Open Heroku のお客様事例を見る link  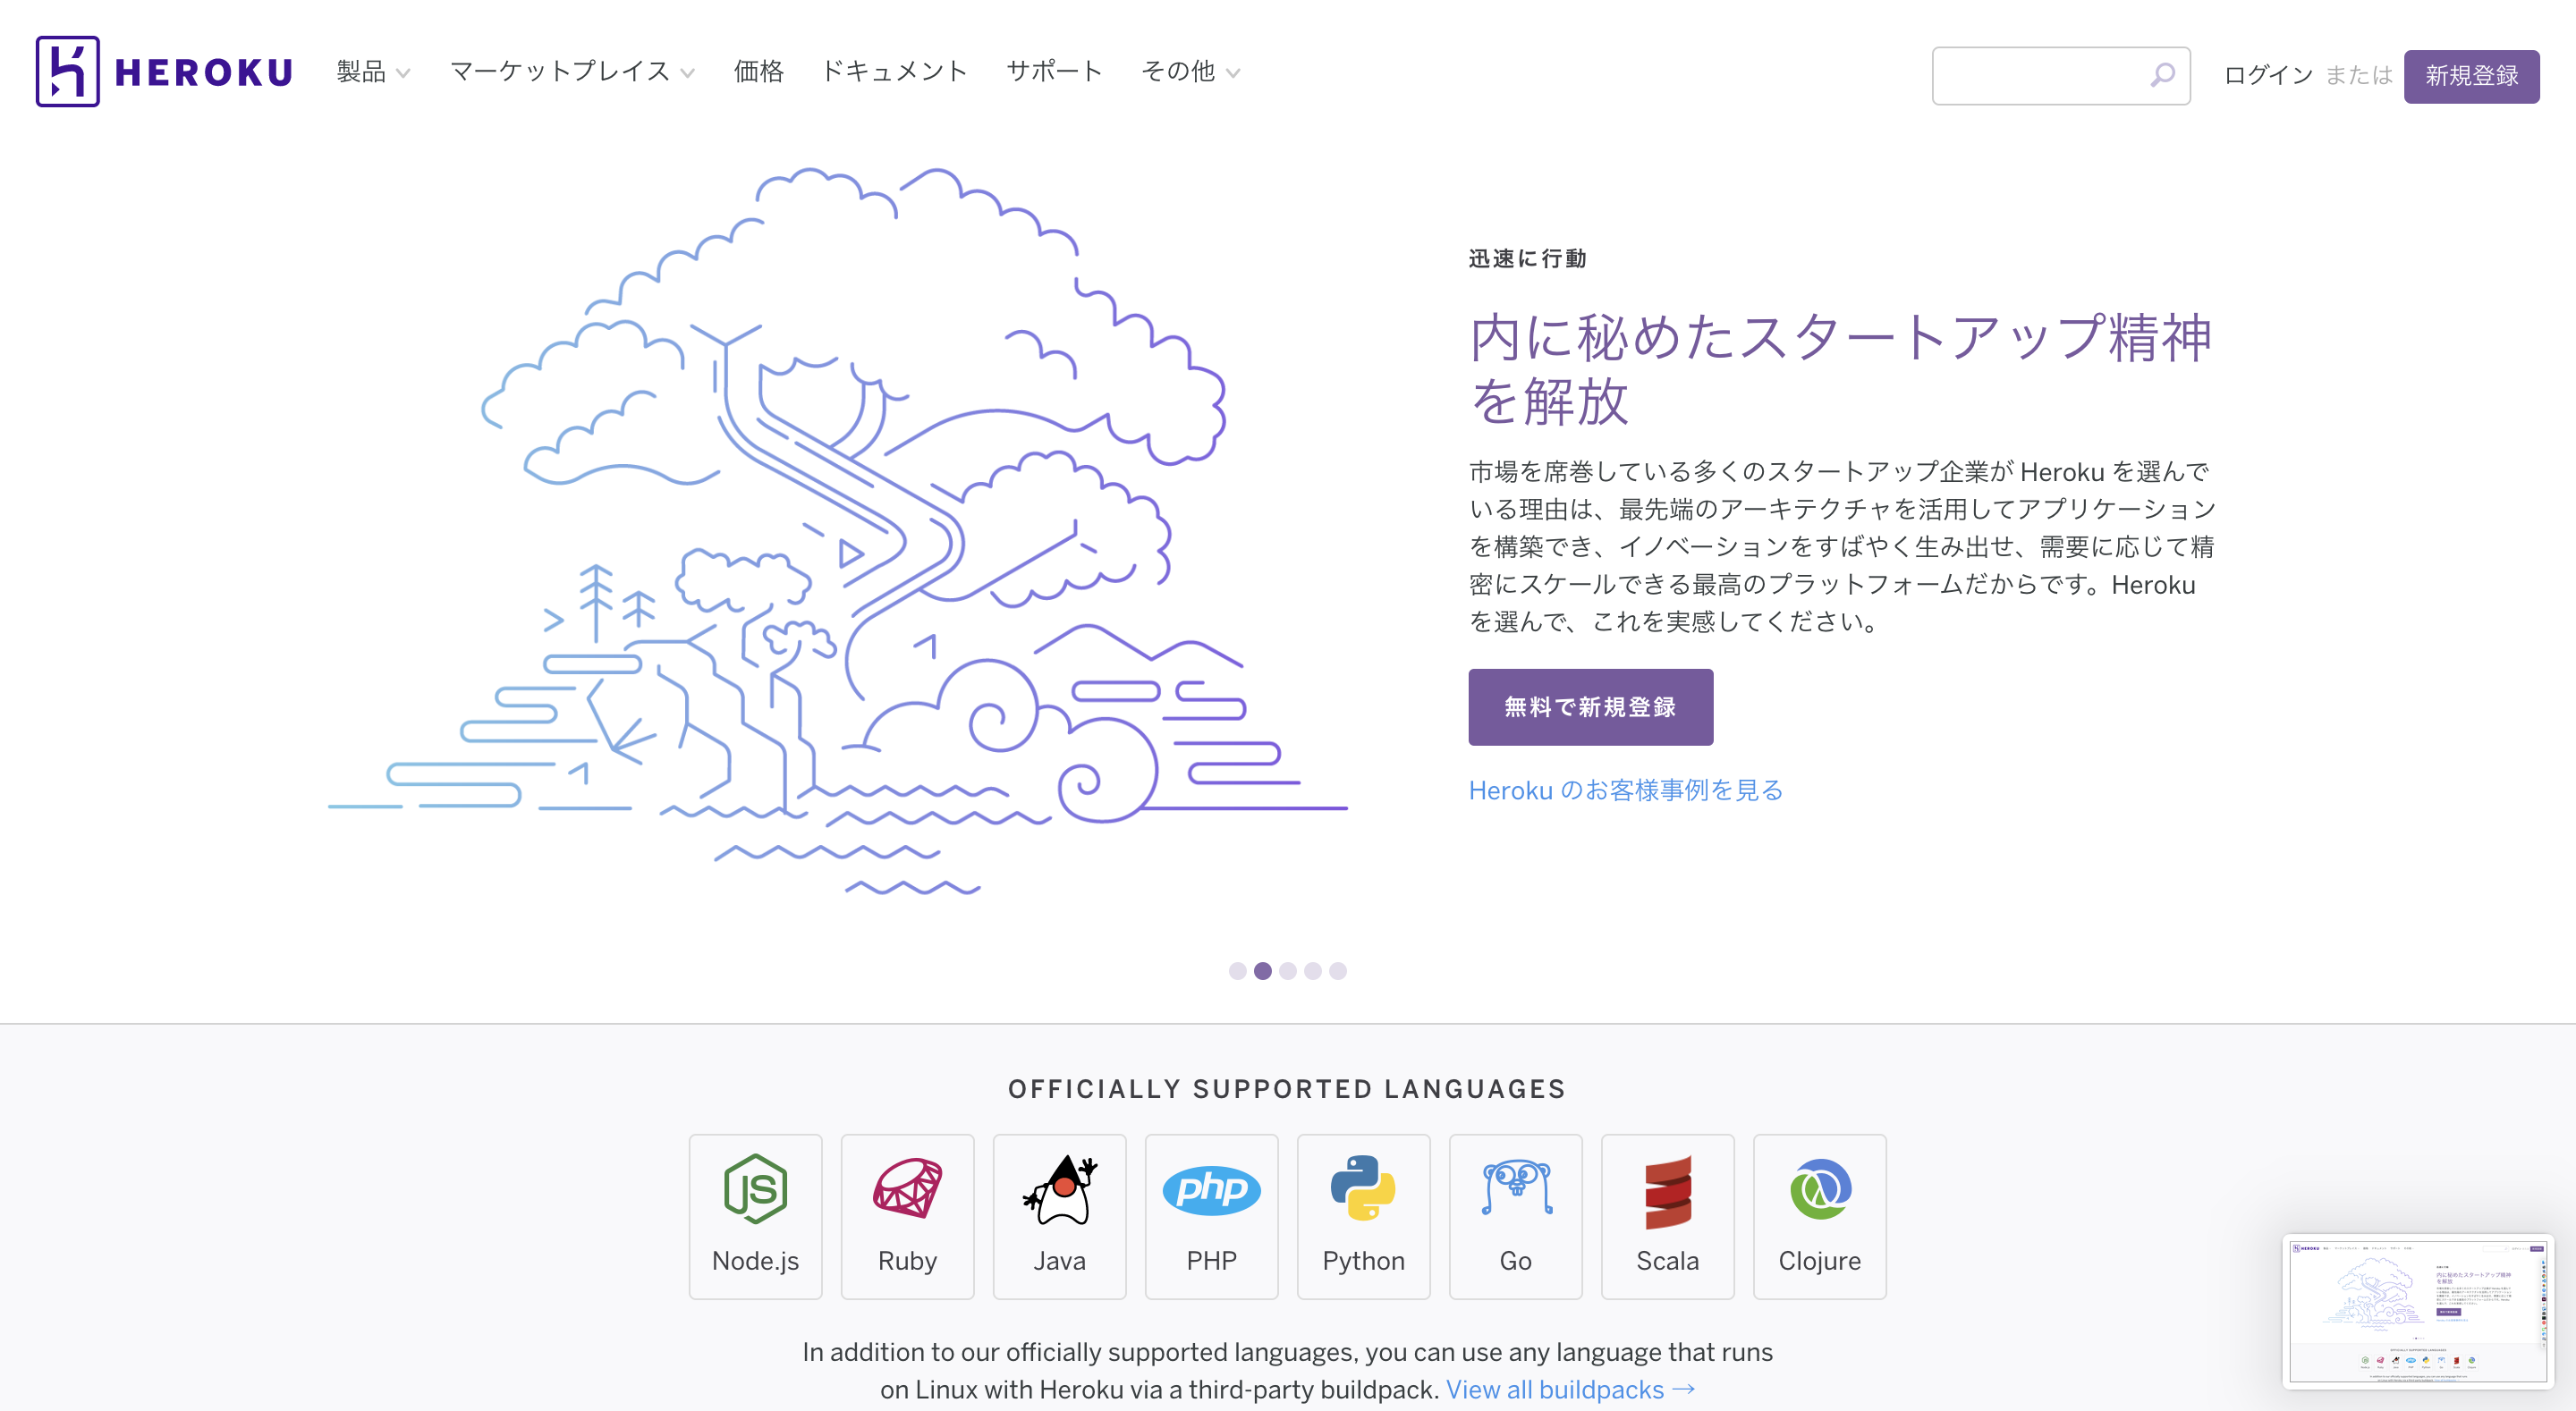point(1625,790)
